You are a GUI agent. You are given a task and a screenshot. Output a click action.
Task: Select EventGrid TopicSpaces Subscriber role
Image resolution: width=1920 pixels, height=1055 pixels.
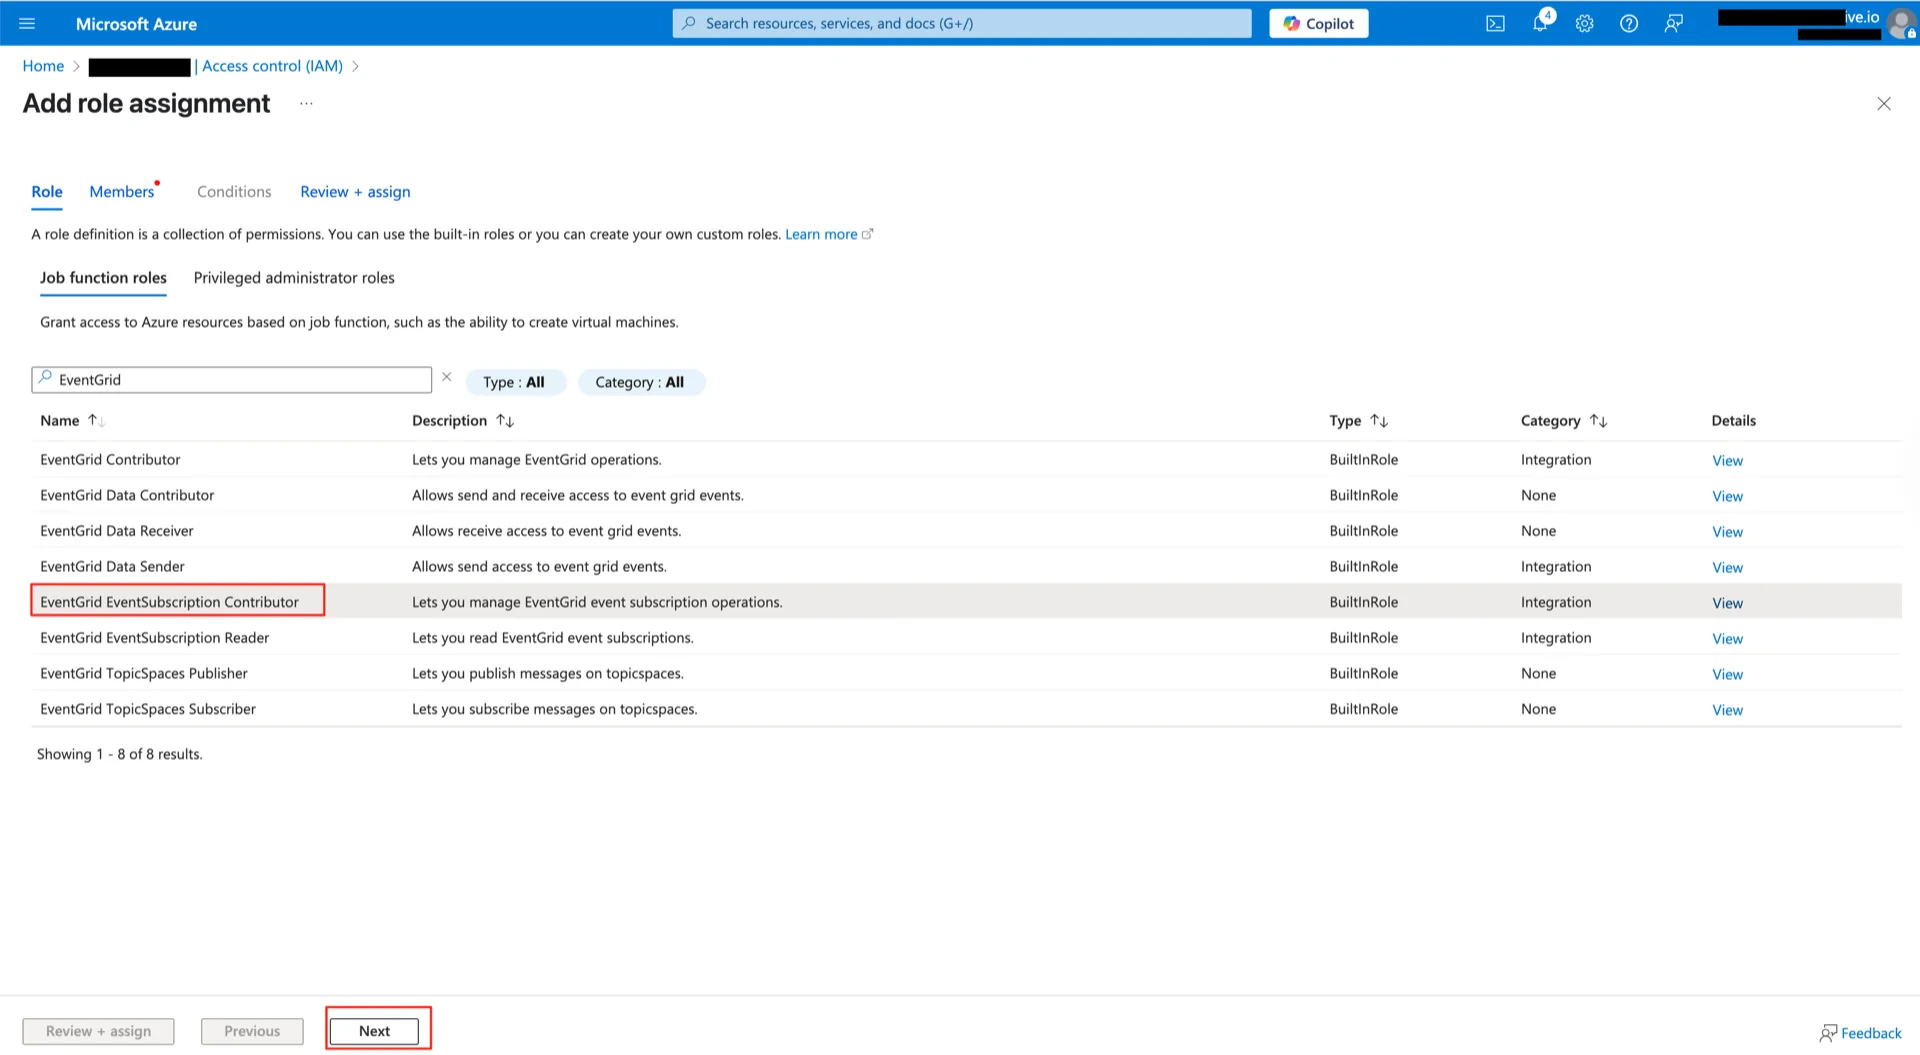tap(148, 709)
